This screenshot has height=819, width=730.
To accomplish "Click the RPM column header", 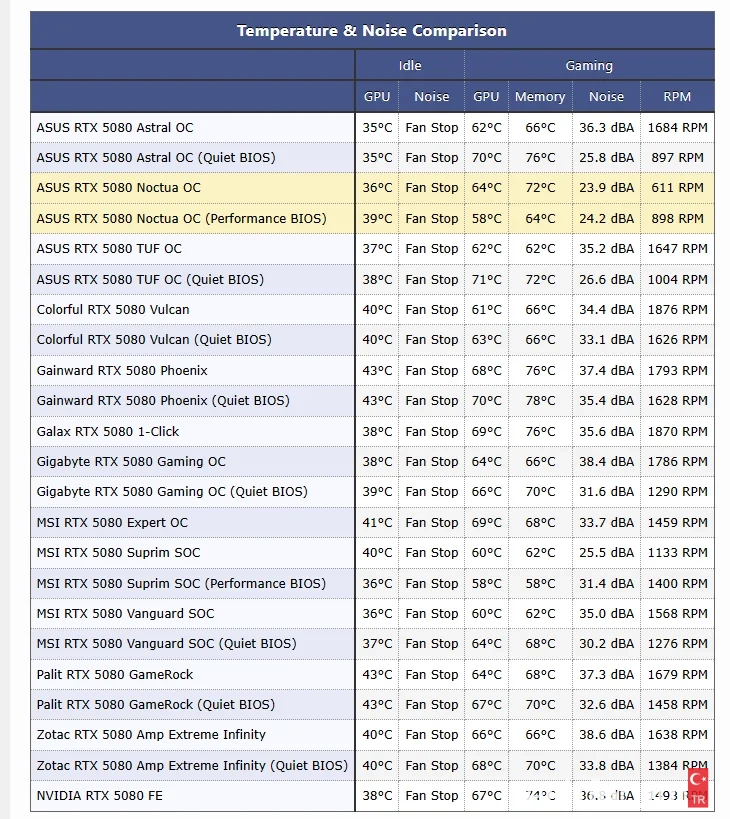I will tap(677, 97).
